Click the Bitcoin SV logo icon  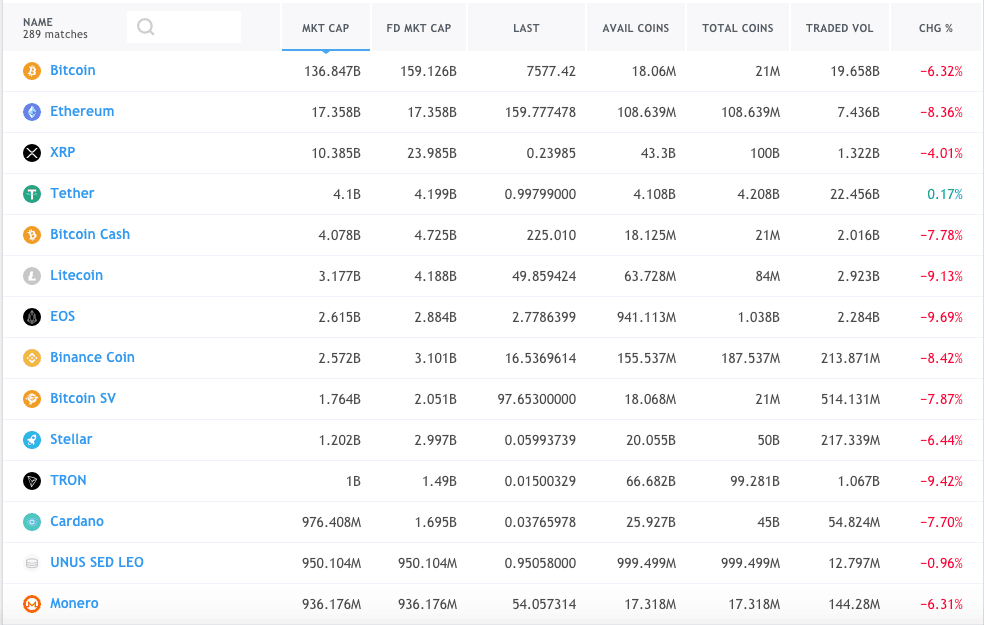pyautogui.click(x=32, y=399)
